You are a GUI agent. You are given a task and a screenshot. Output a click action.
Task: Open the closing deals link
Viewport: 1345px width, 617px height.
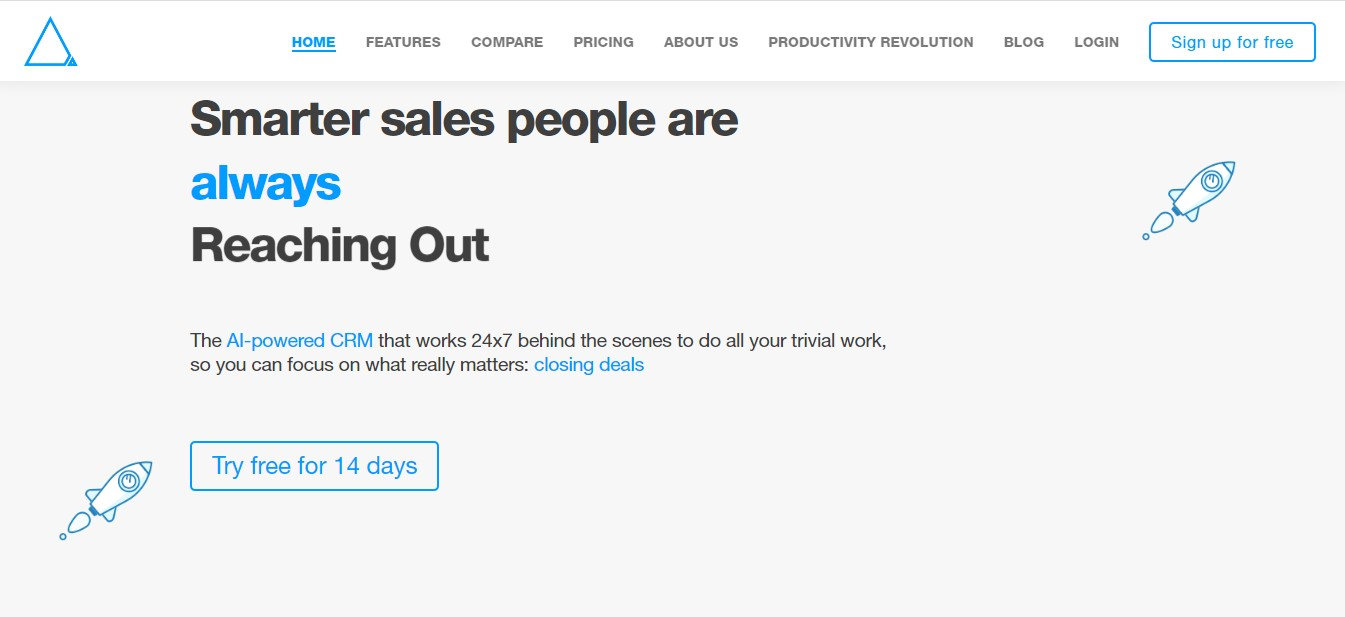[589, 365]
